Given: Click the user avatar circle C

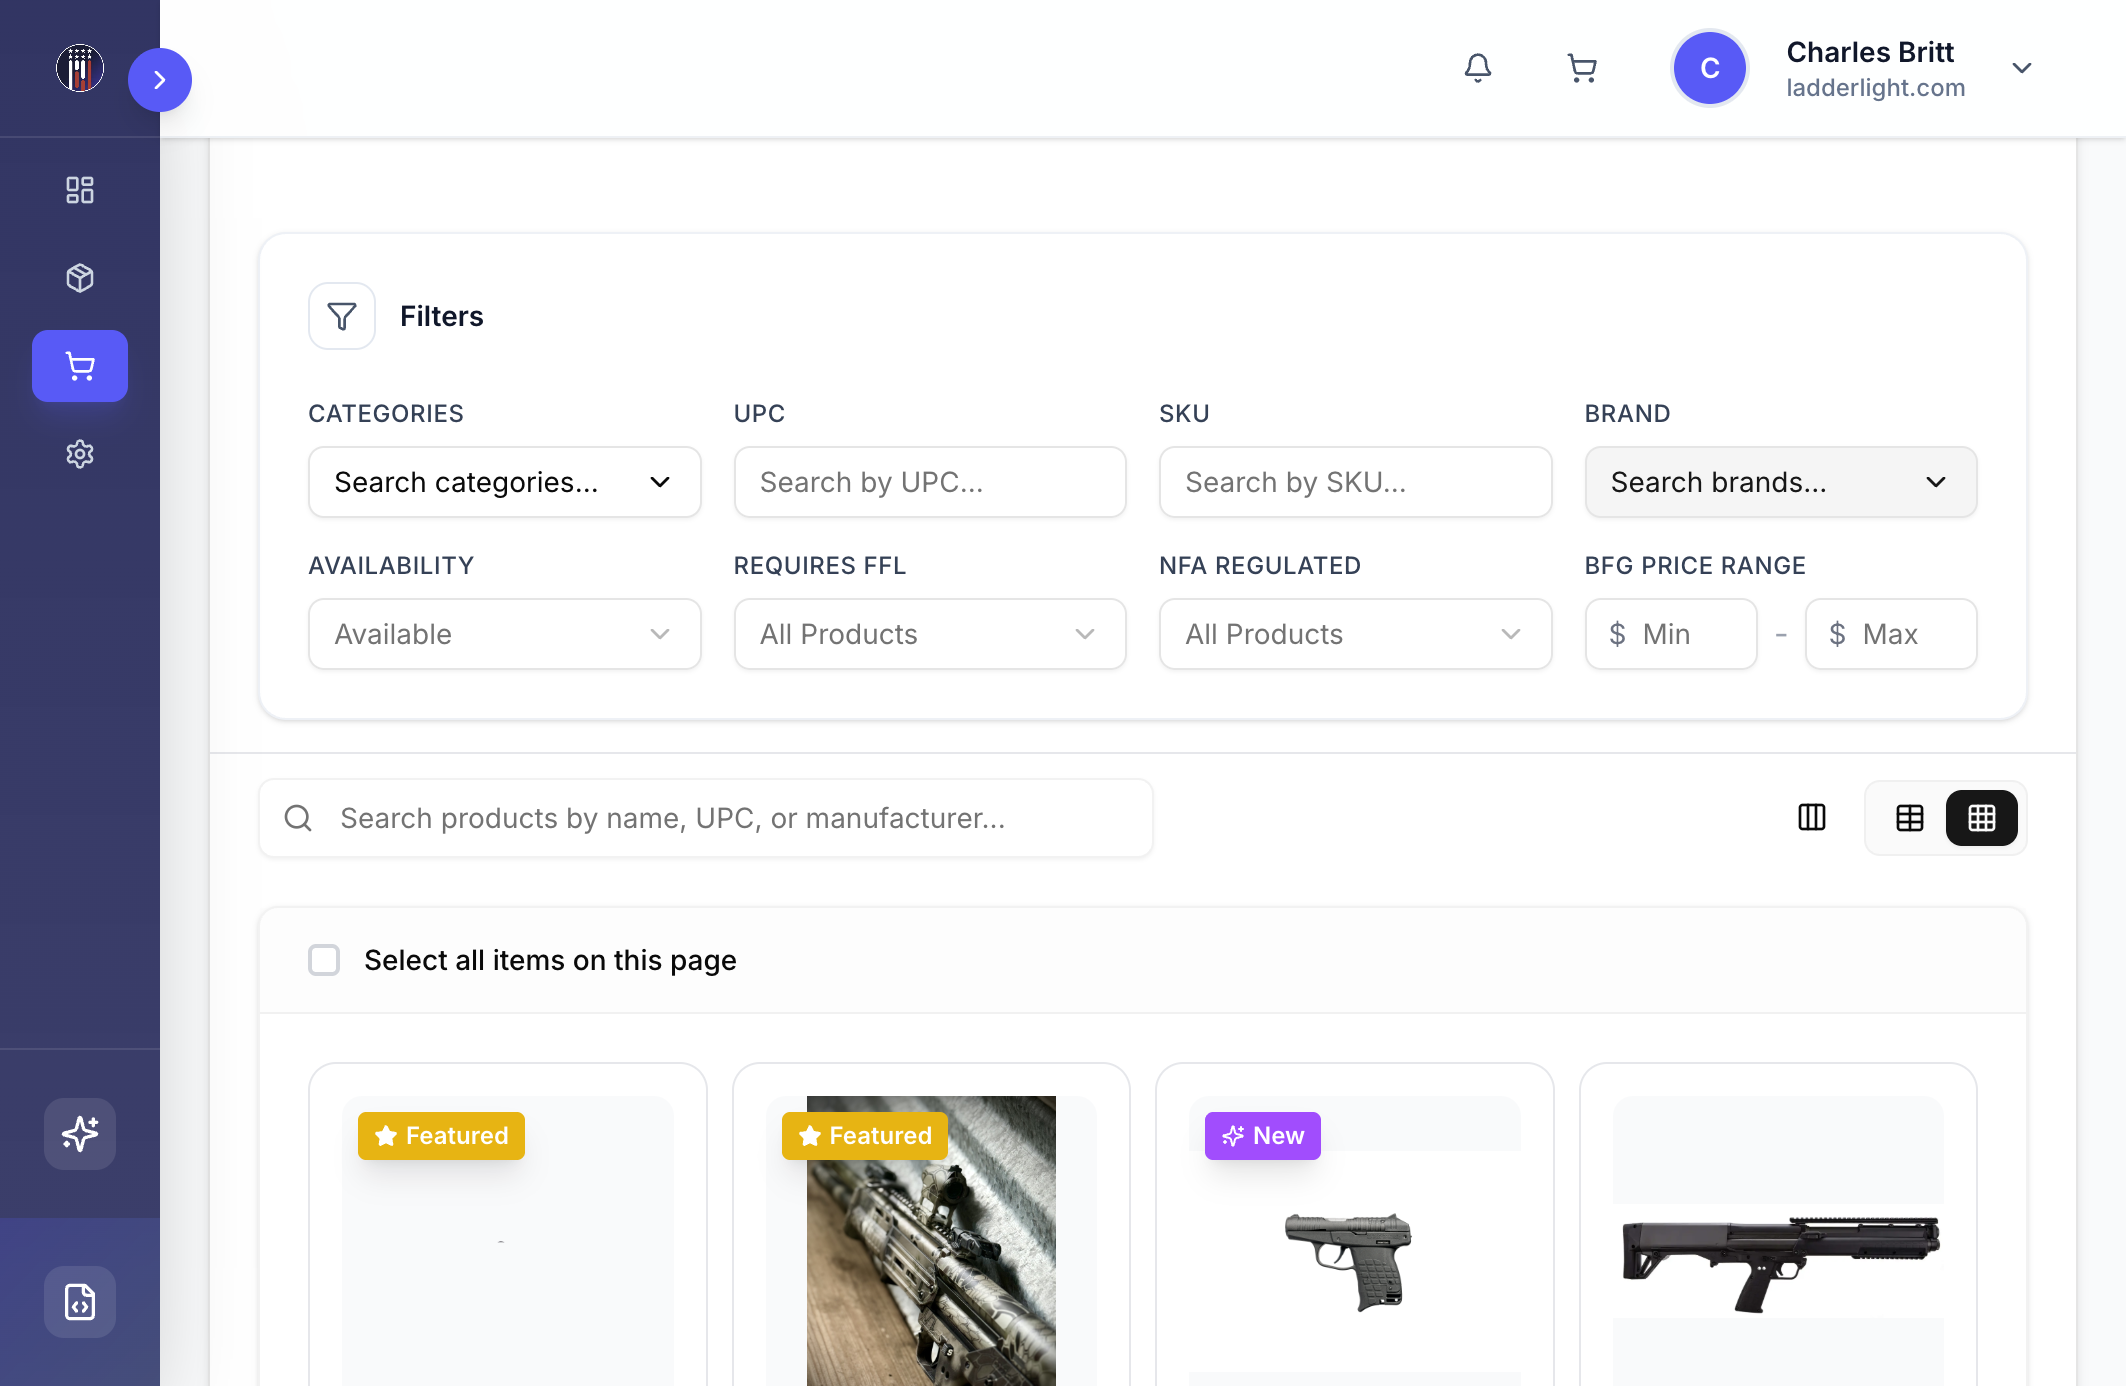Looking at the screenshot, I should pyautogui.click(x=1710, y=68).
